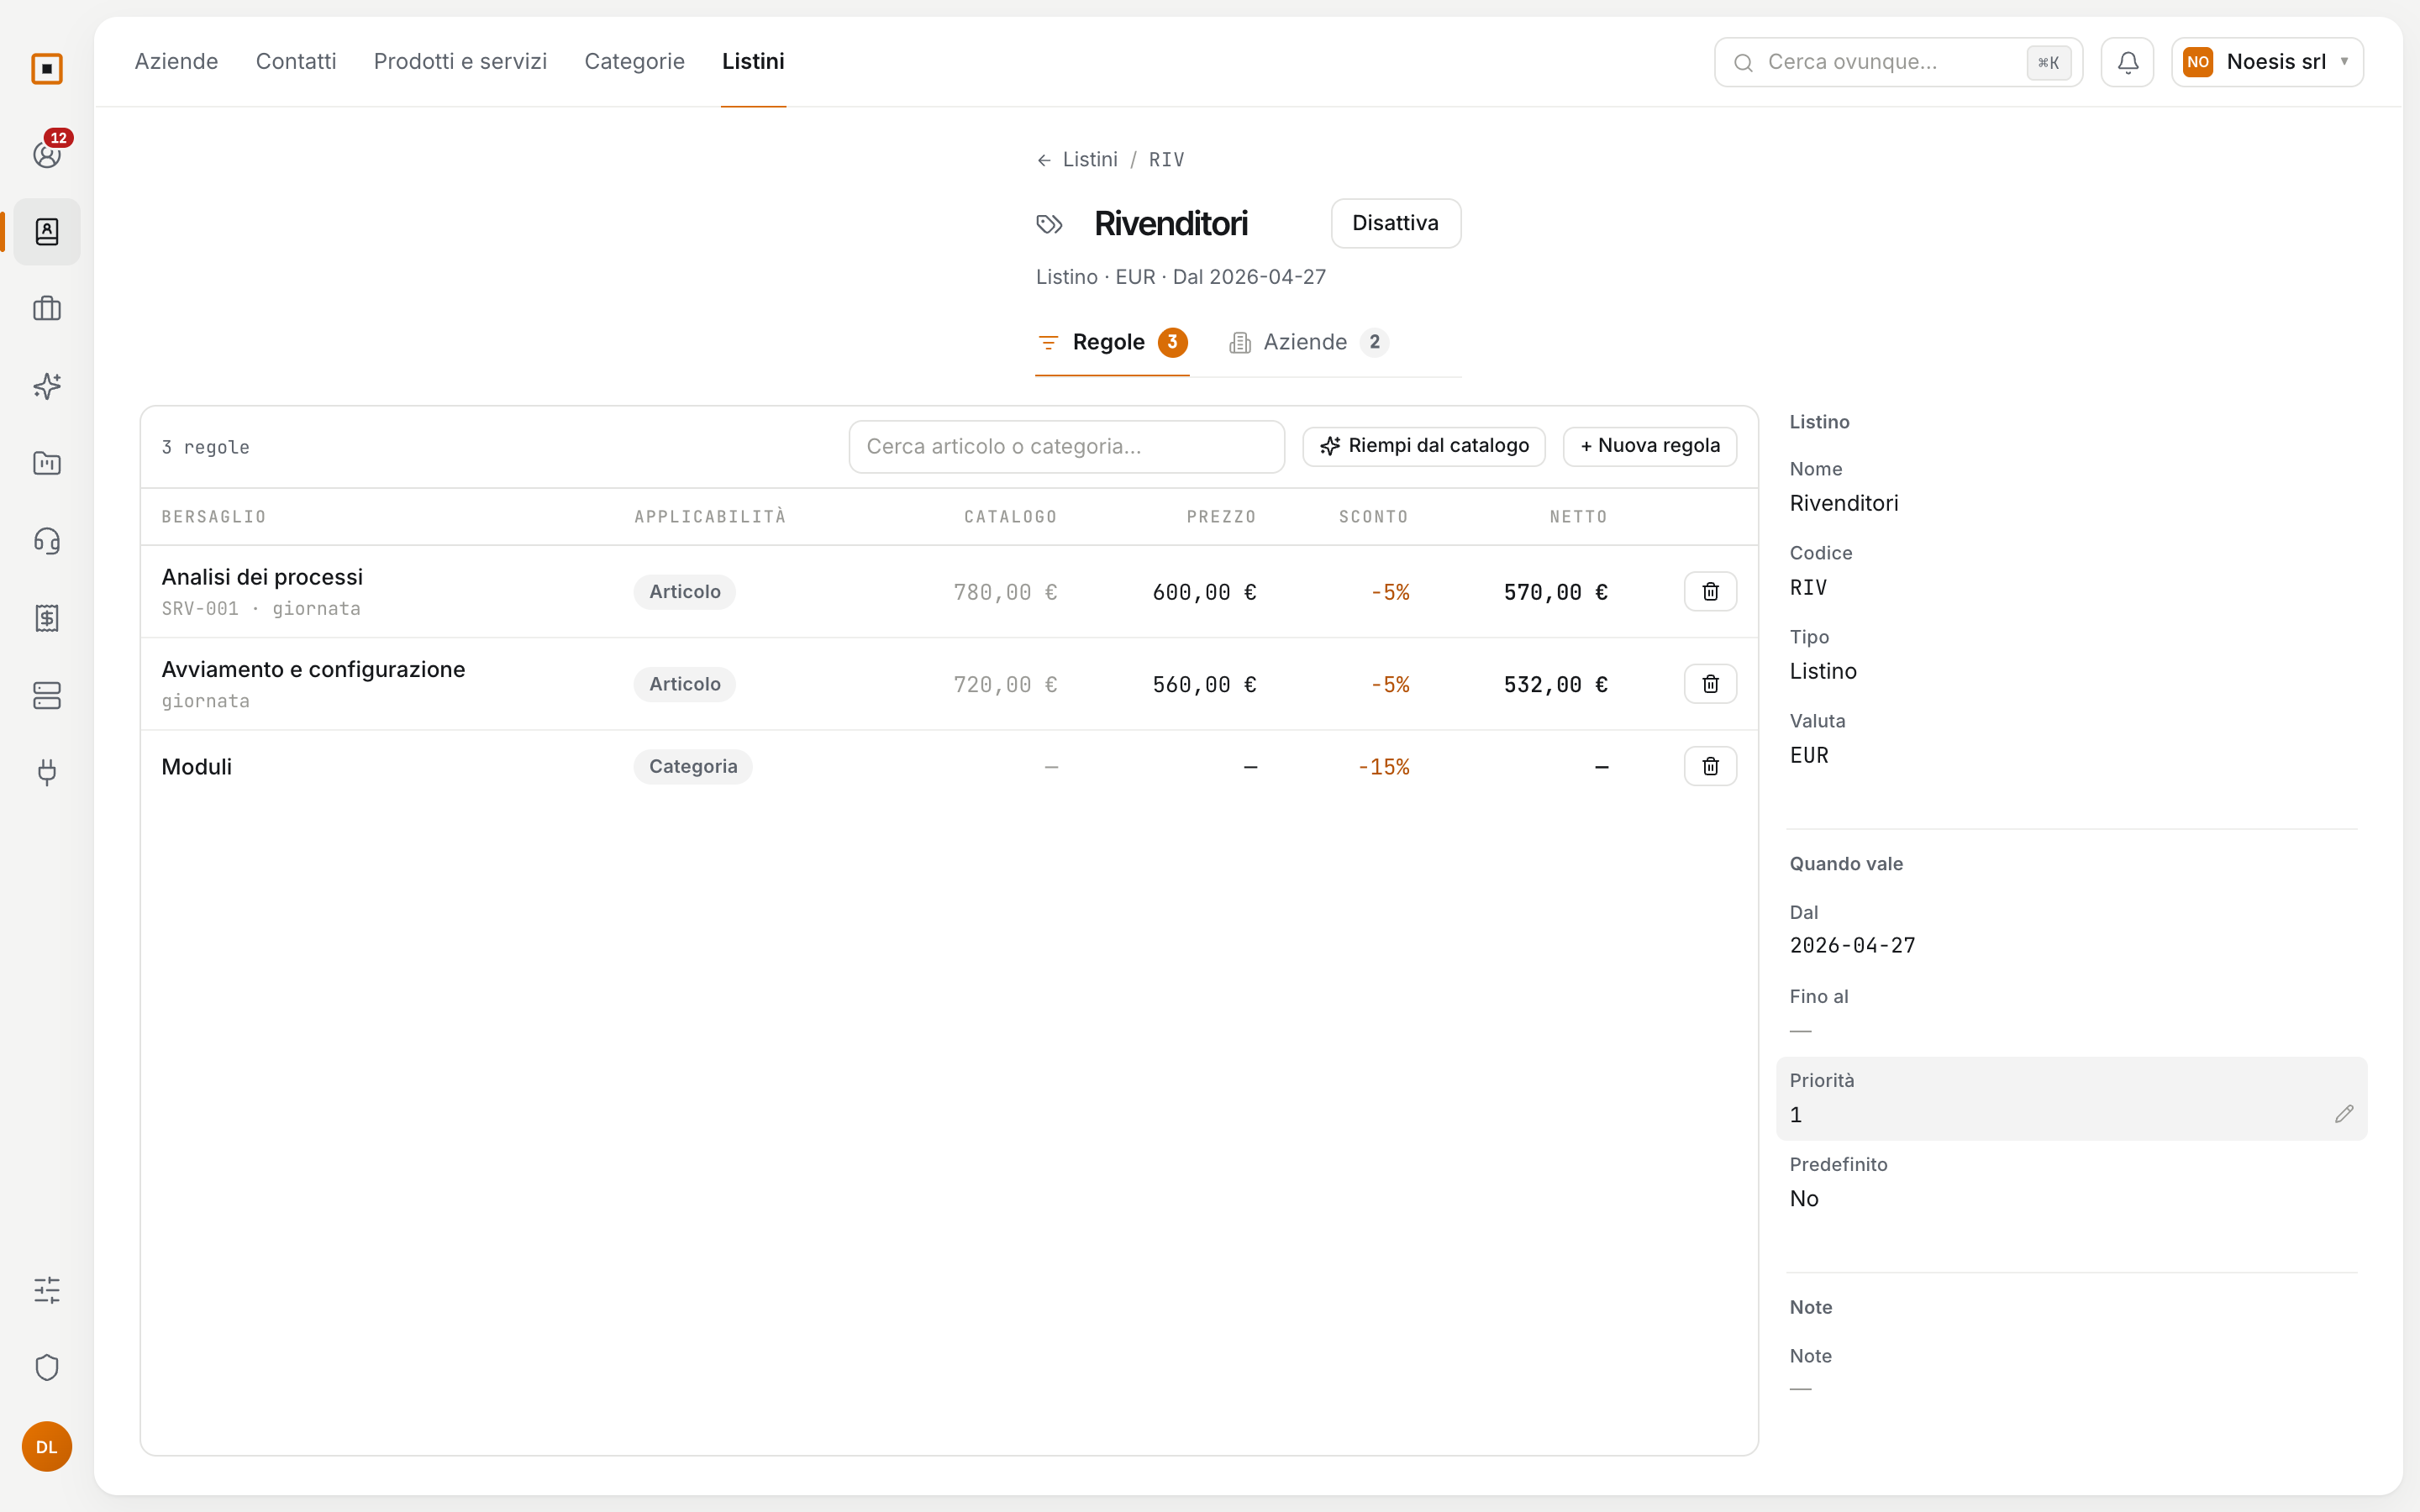The height and width of the screenshot is (1512, 2420).
Task: Click the DL user avatar
Action: pos(47,1447)
